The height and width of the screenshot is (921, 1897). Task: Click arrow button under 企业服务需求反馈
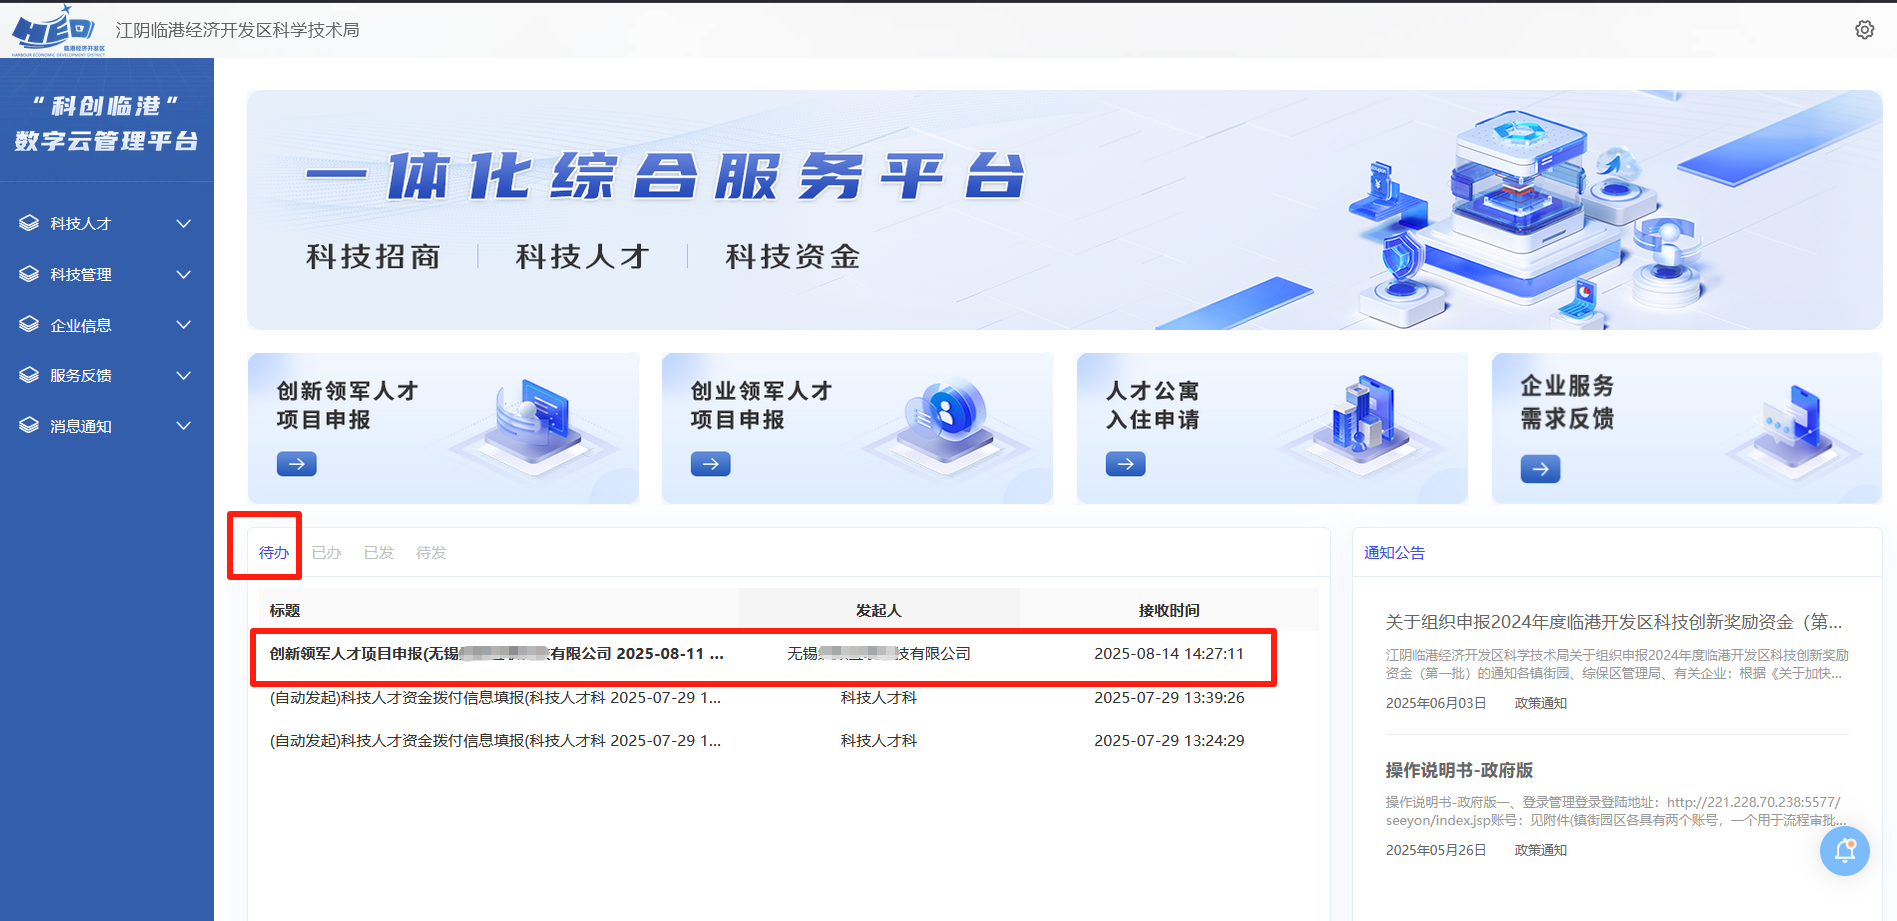[1540, 469]
